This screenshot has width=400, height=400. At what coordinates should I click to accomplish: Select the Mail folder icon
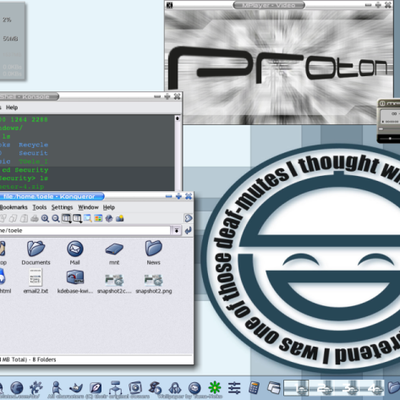point(75,253)
